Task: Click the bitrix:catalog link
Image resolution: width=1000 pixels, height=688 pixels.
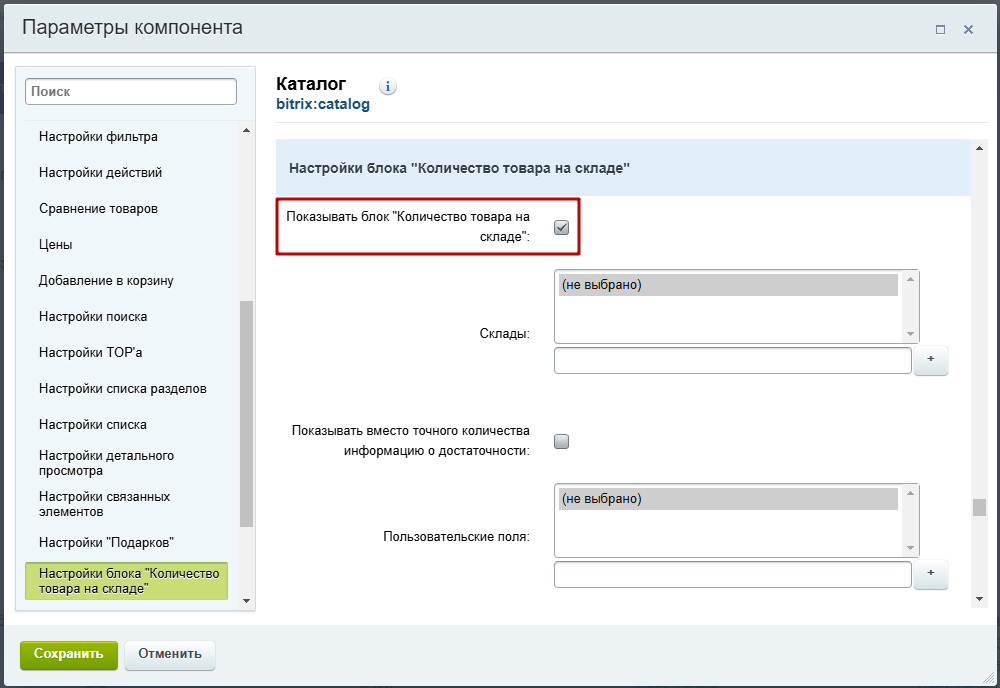Action: (323, 104)
